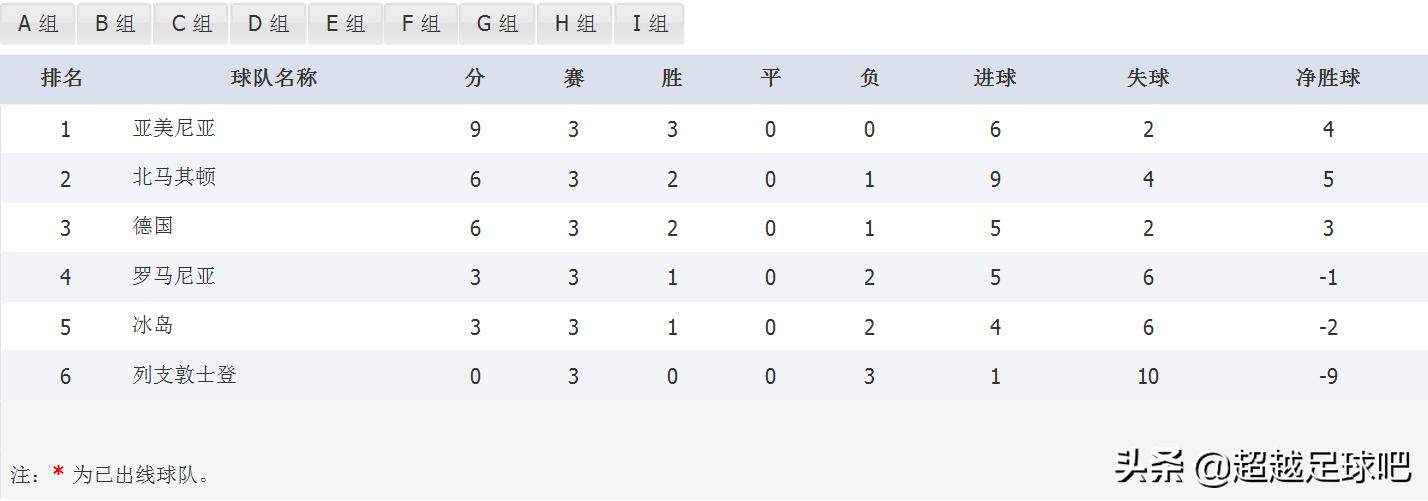Select the H组 group tab
Screen dimensions: 1428x501
tap(575, 24)
